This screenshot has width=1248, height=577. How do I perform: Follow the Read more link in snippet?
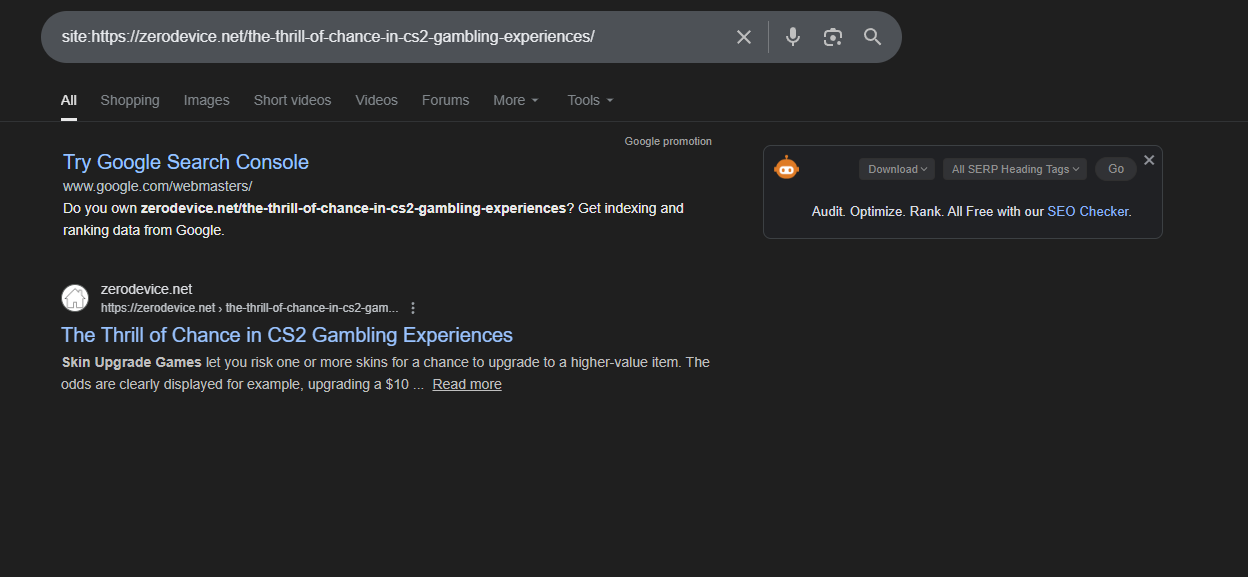(x=467, y=384)
